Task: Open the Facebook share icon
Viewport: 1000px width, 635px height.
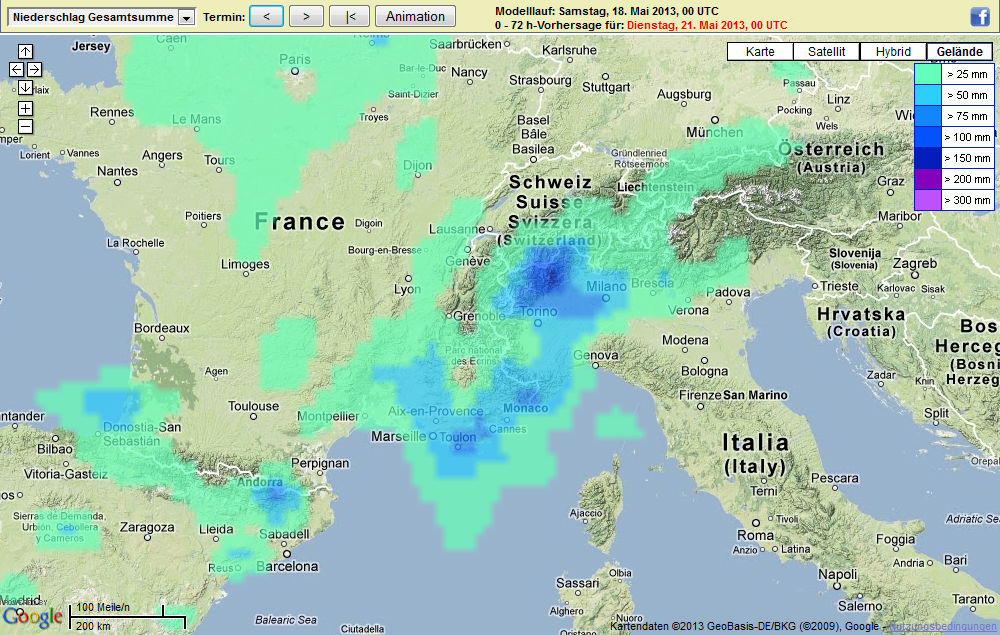Action: [x=980, y=17]
